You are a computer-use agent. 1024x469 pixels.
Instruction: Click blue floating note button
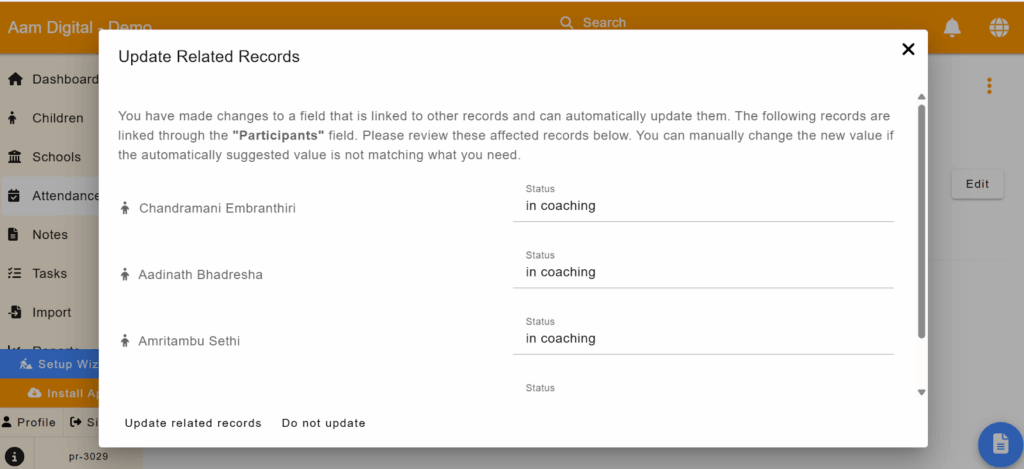pyautogui.click(x=1000, y=445)
